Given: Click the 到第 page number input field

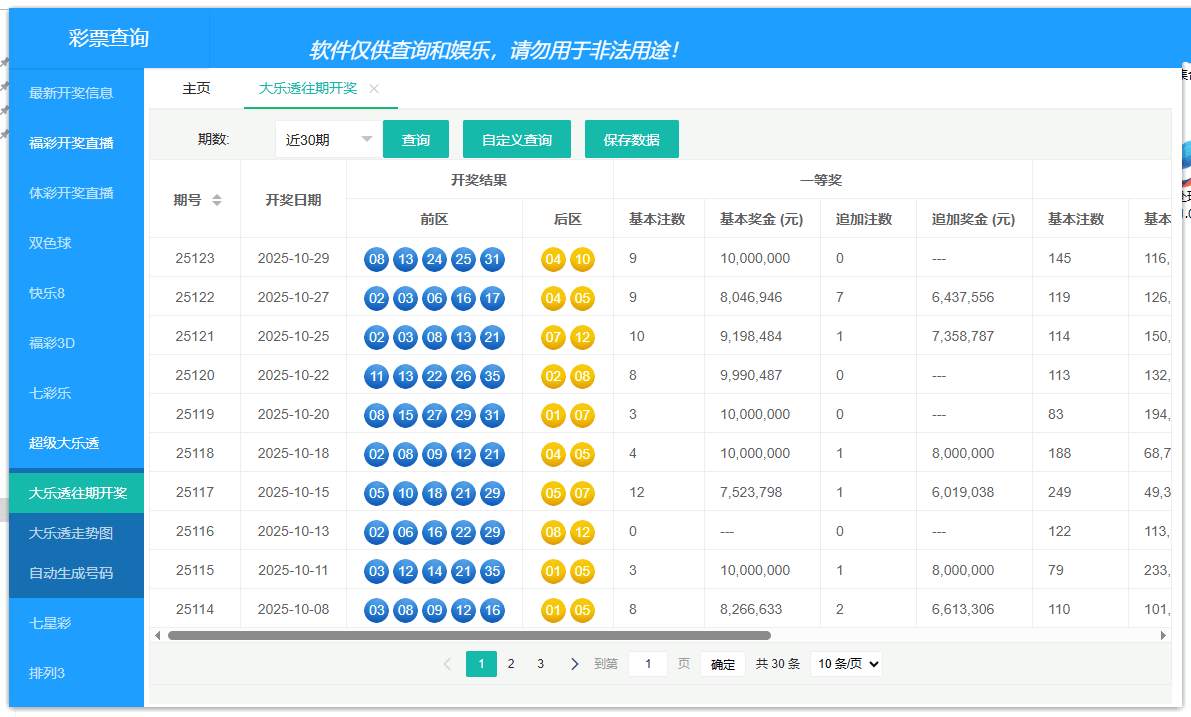Looking at the screenshot, I should [x=647, y=663].
